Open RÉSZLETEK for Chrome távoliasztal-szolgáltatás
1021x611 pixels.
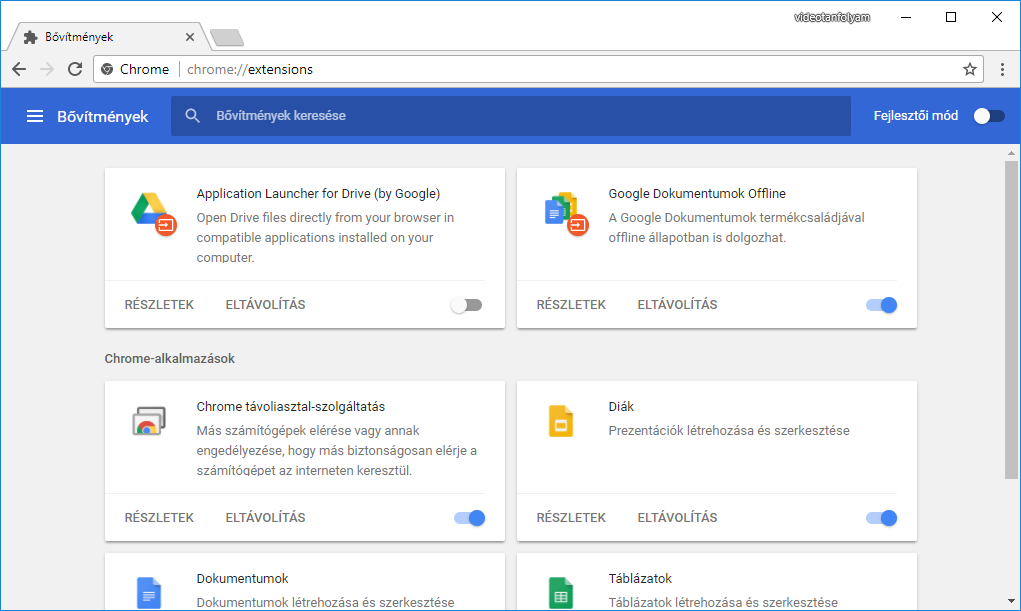pyautogui.click(x=160, y=518)
